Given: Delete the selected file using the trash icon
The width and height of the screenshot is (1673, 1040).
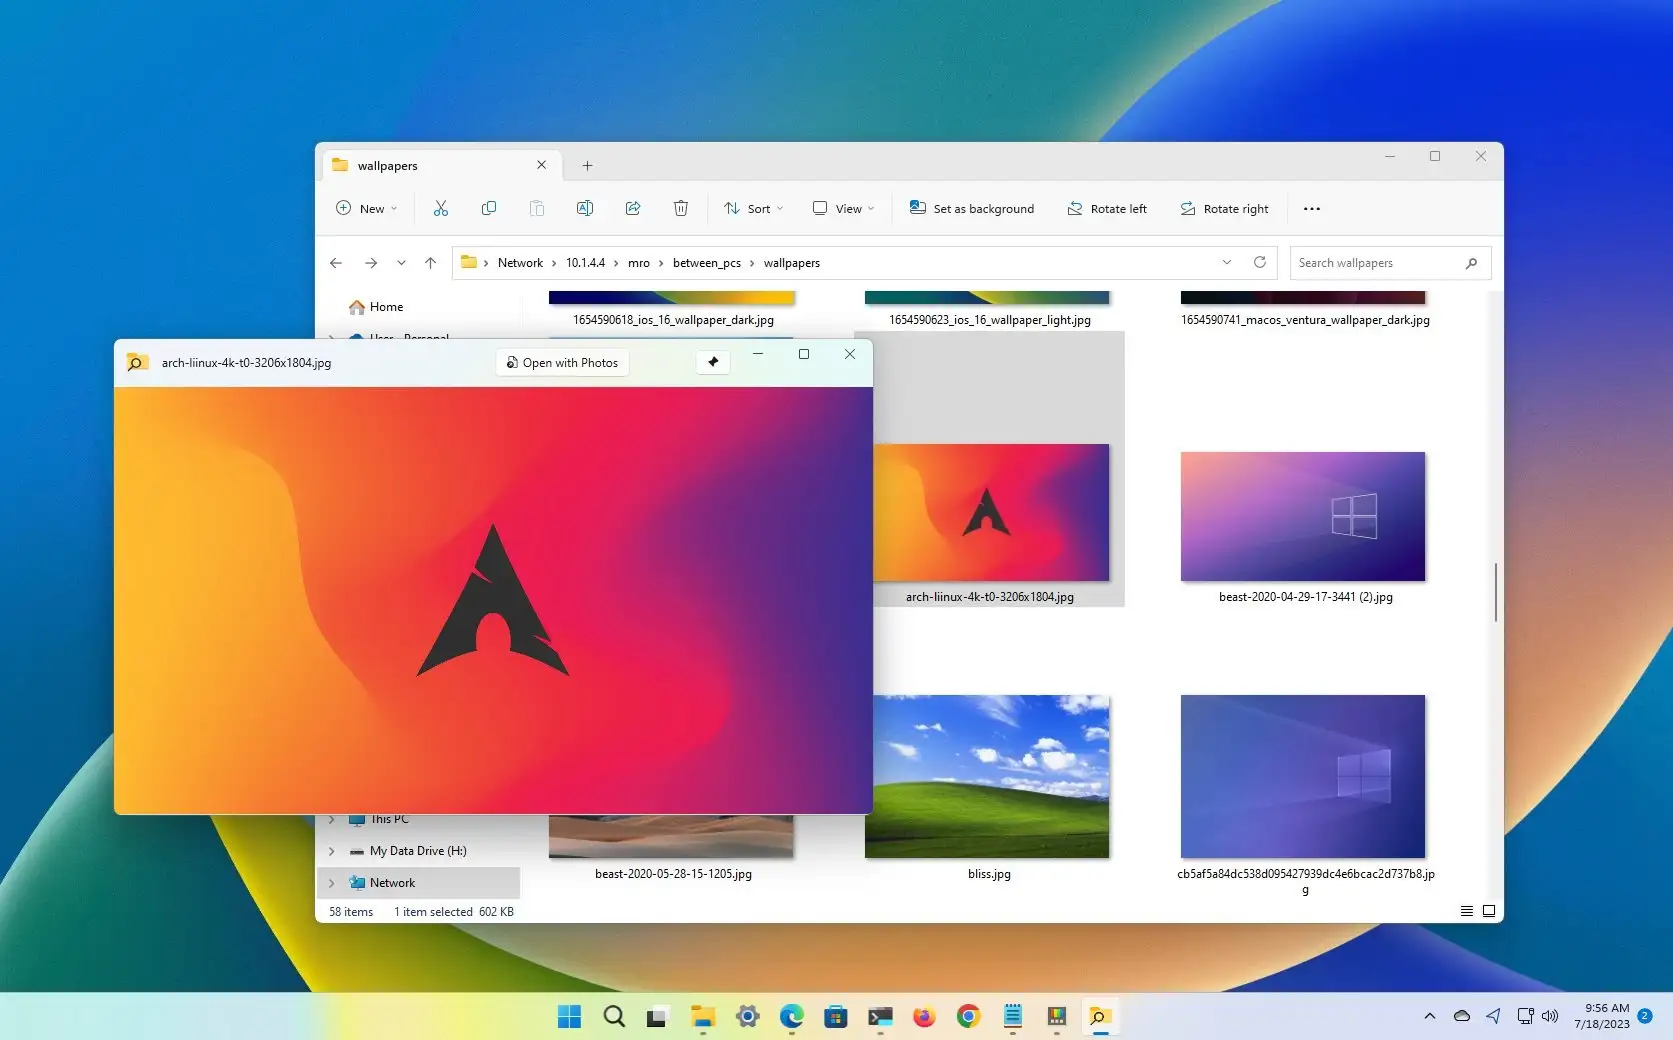Looking at the screenshot, I should tap(681, 208).
